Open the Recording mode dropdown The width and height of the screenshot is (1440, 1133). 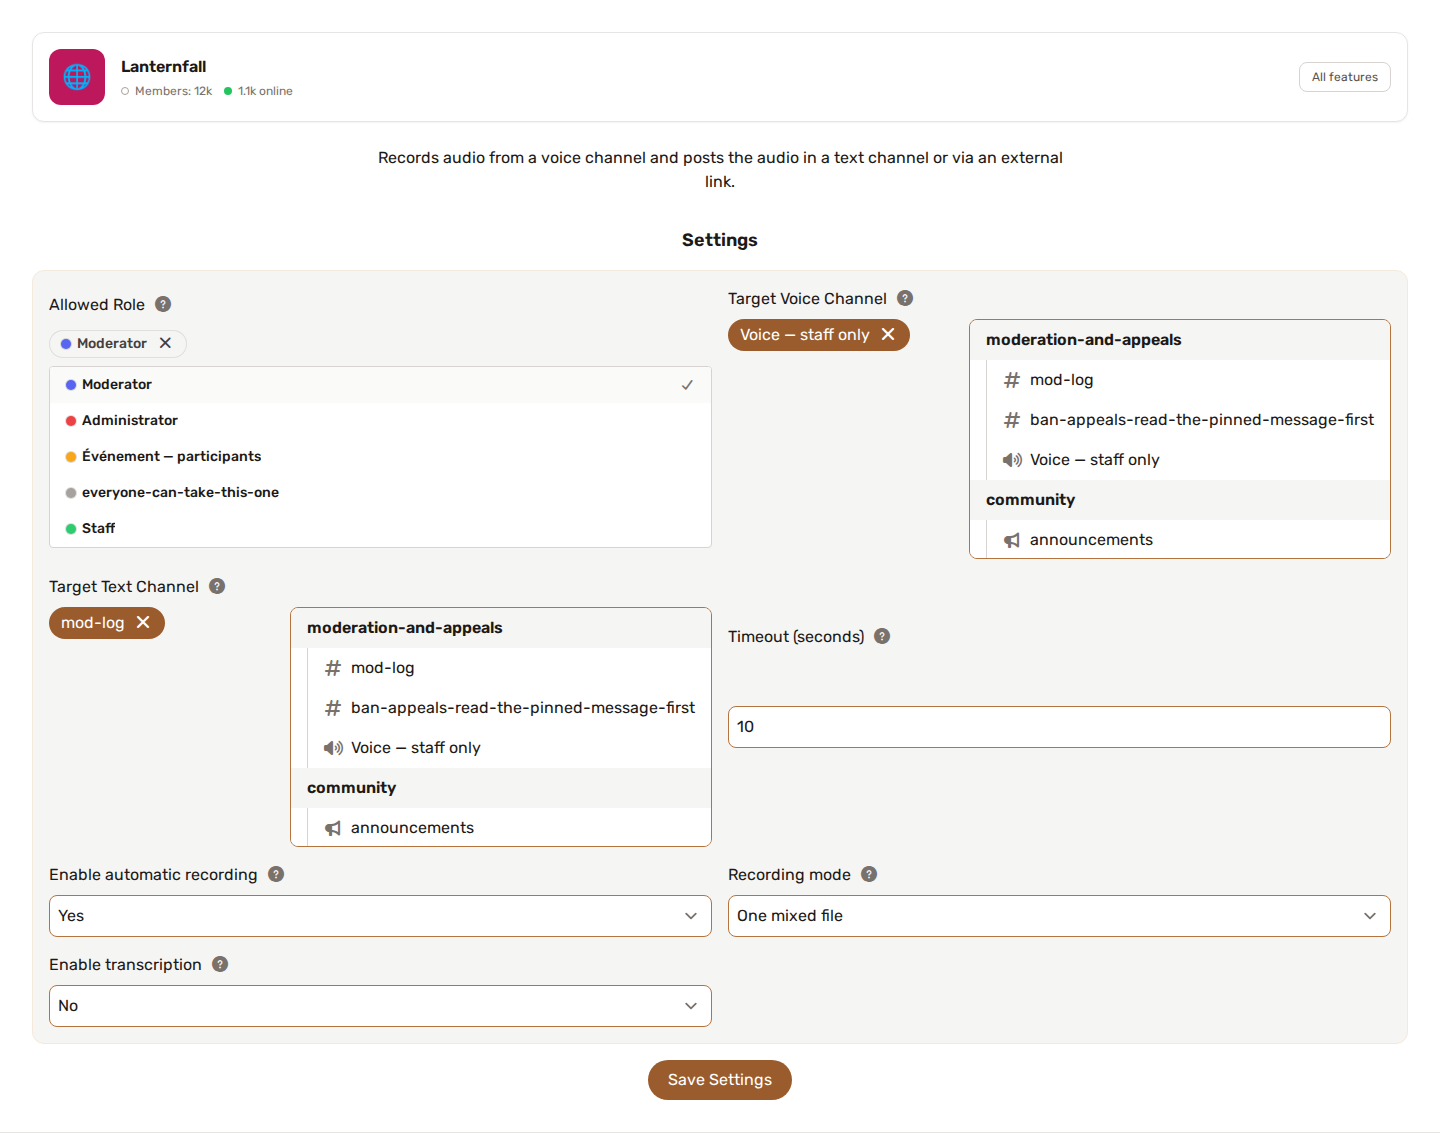point(1059,916)
